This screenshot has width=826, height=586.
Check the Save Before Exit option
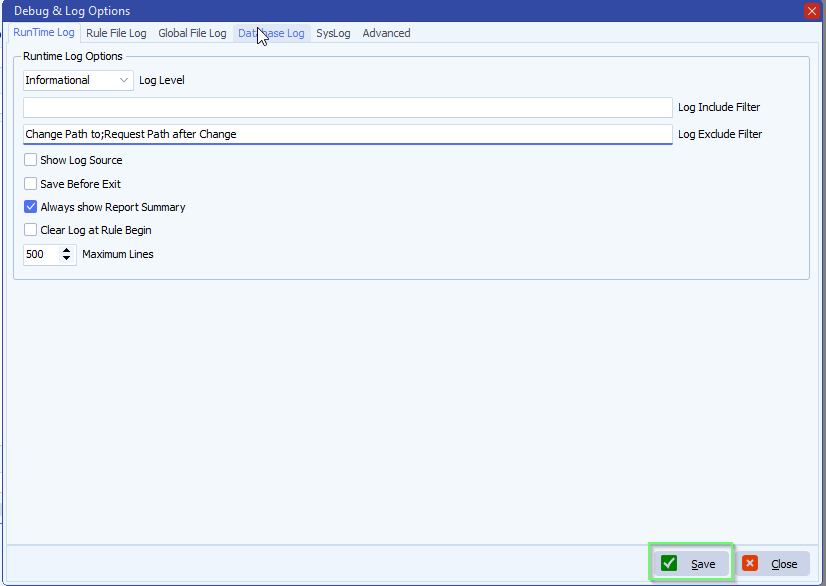[x=31, y=184]
